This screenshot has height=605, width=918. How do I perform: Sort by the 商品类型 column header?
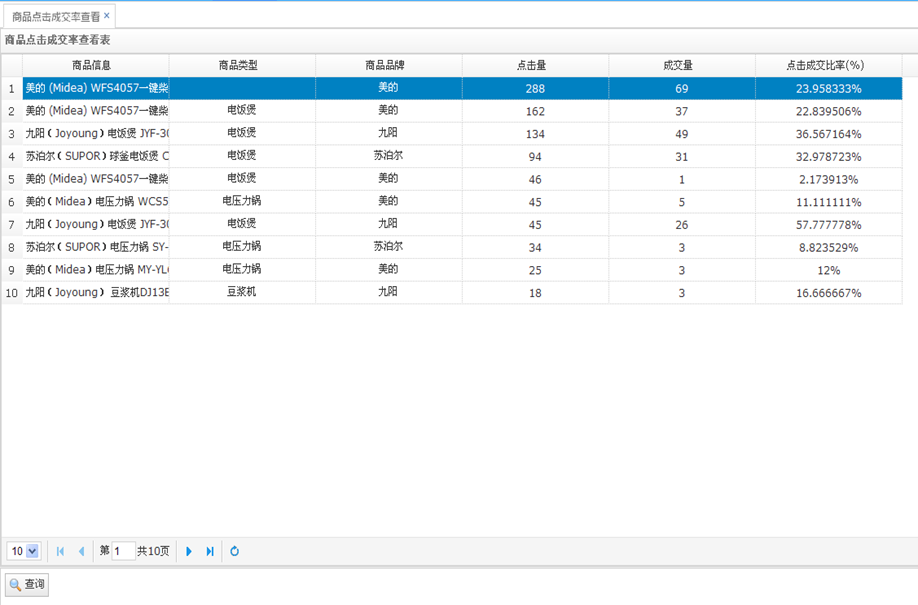tap(242, 65)
